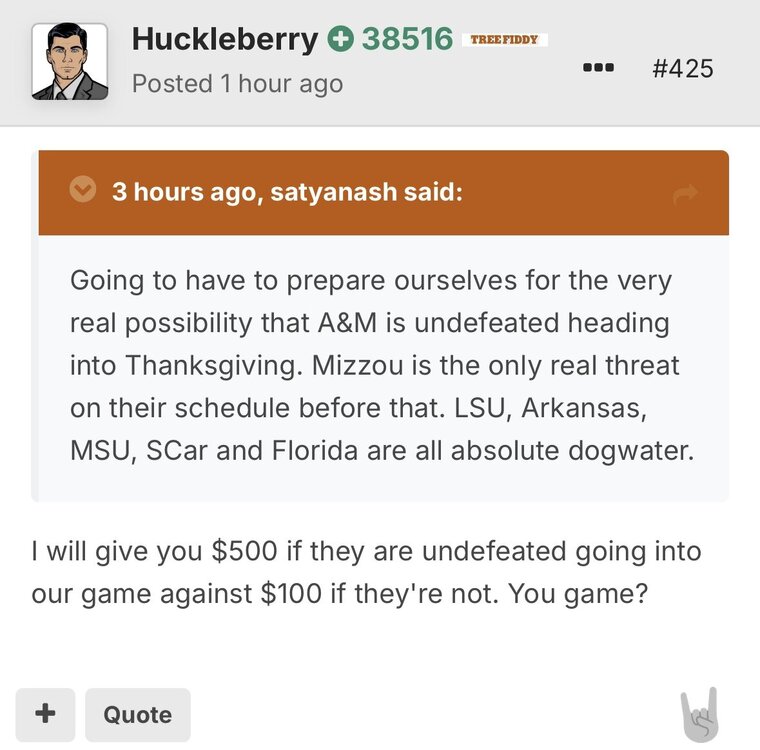Toggle the plus multiquote button
Image resolution: width=760 pixels, height=750 pixels.
(45, 714)
